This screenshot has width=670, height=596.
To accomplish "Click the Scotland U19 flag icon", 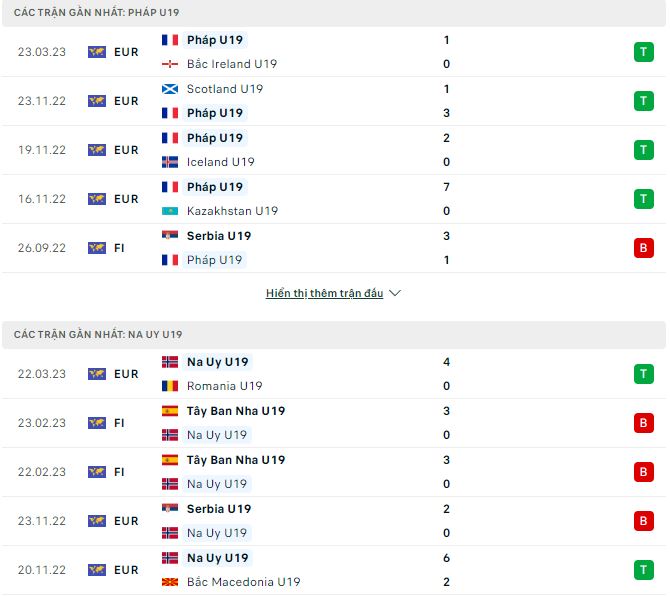I will [170, 89].
